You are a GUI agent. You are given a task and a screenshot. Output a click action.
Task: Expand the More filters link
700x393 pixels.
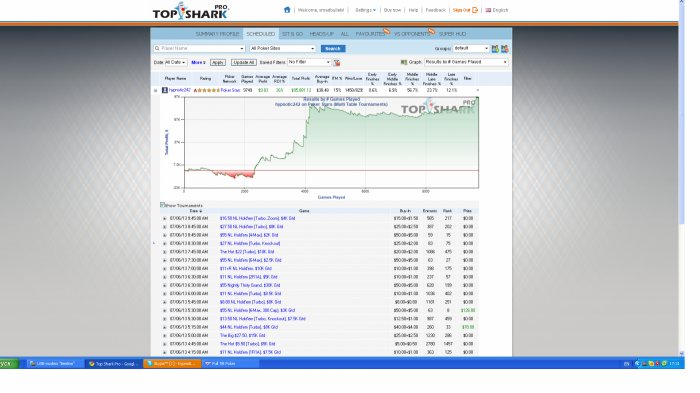198,63
